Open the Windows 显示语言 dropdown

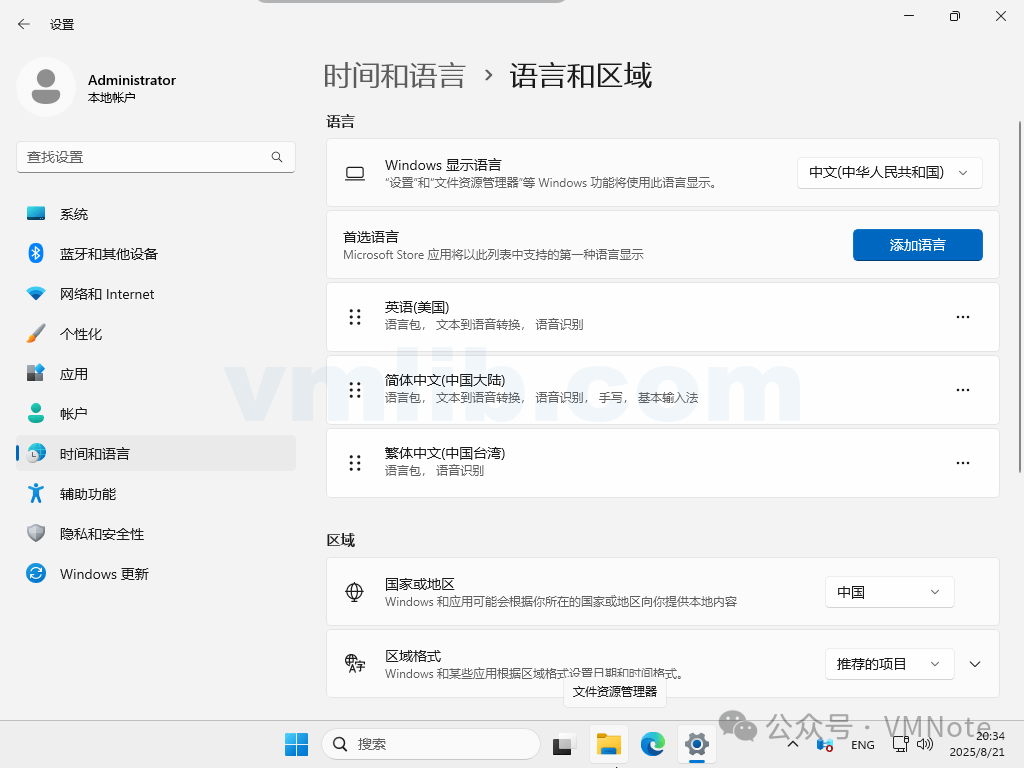889,172
